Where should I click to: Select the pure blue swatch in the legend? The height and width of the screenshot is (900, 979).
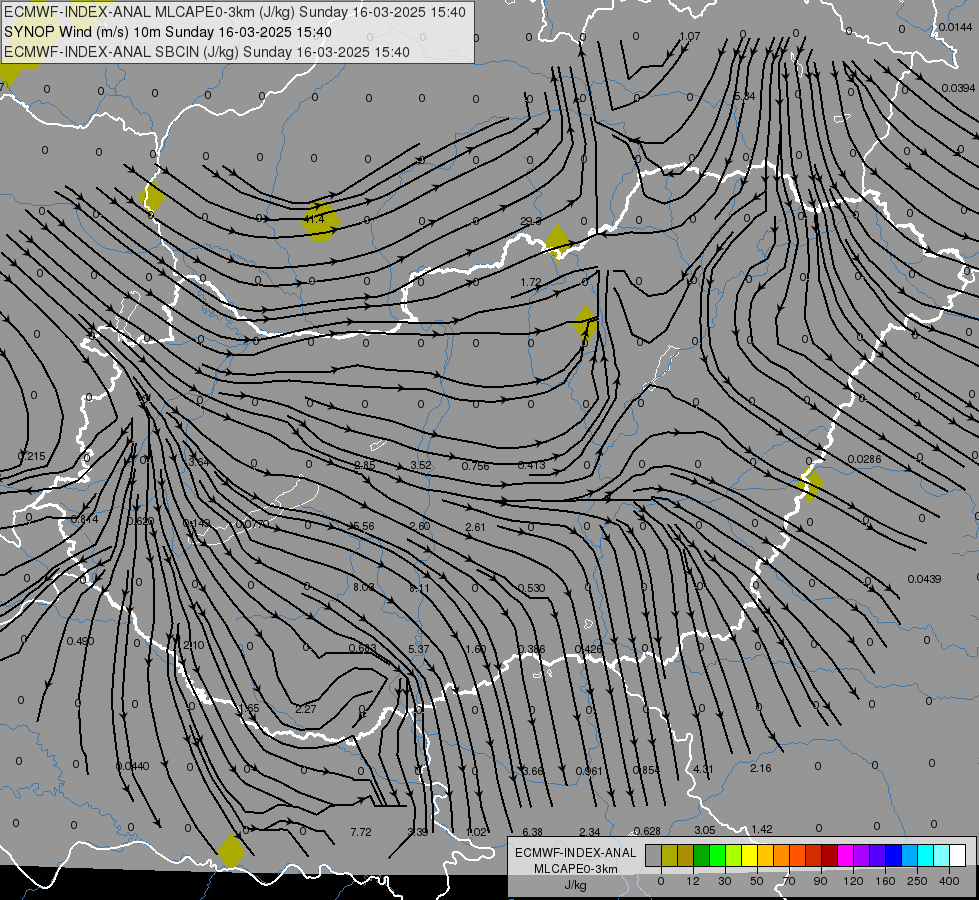coord(893,855)
